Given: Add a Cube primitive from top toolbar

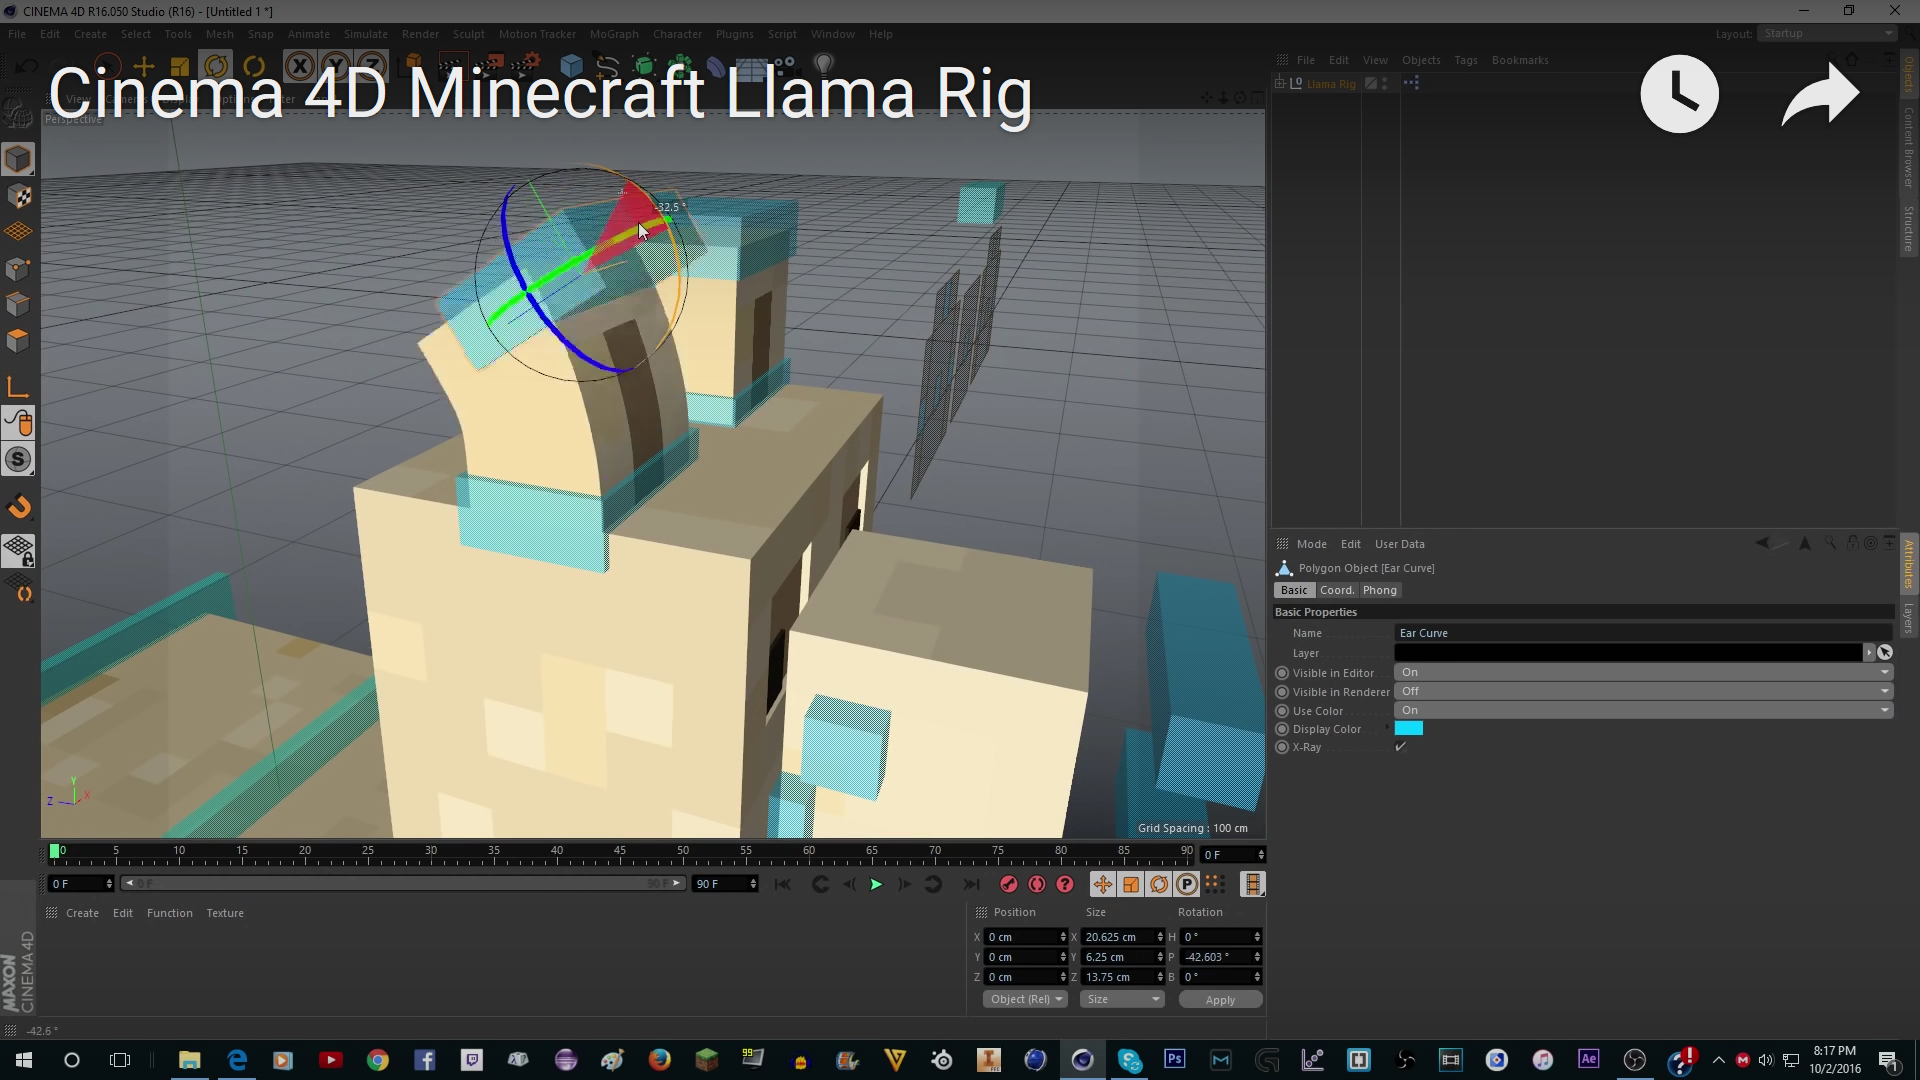Looking at the screenshot, I should (571, 66).
